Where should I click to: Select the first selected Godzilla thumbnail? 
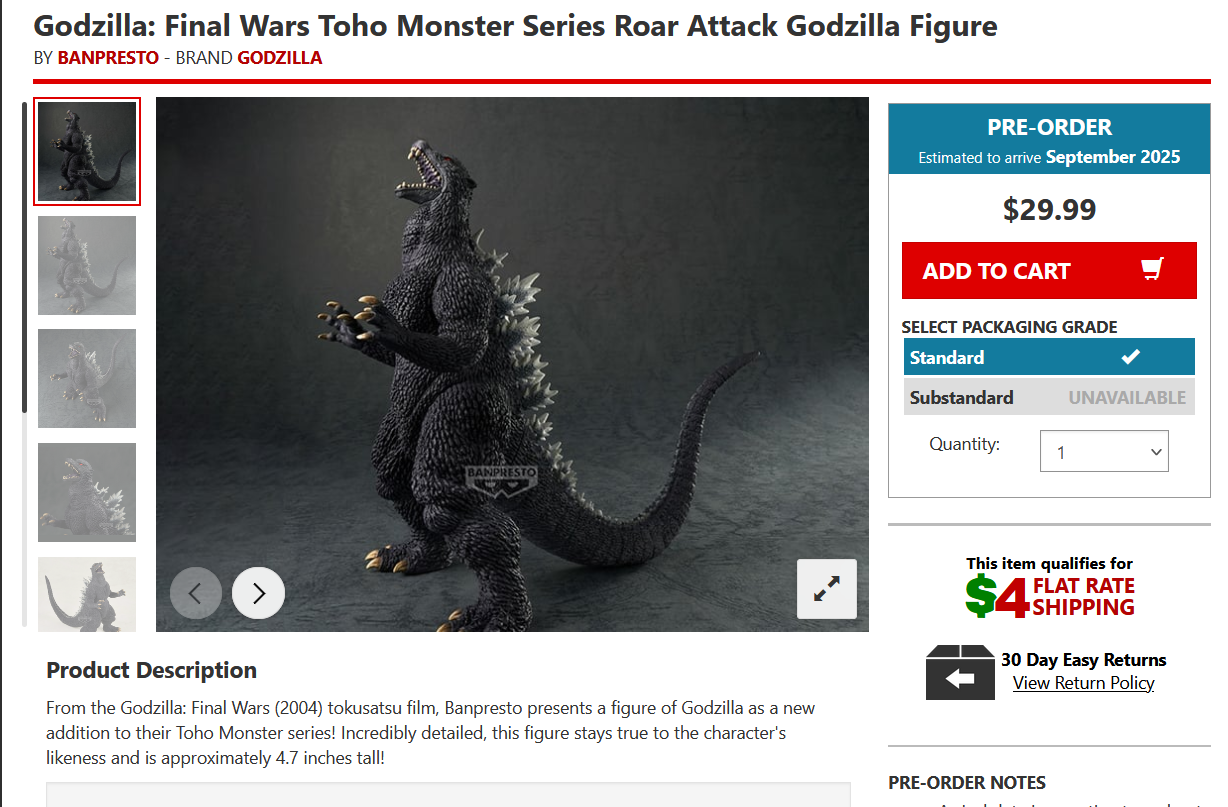(x=87, y=151)
